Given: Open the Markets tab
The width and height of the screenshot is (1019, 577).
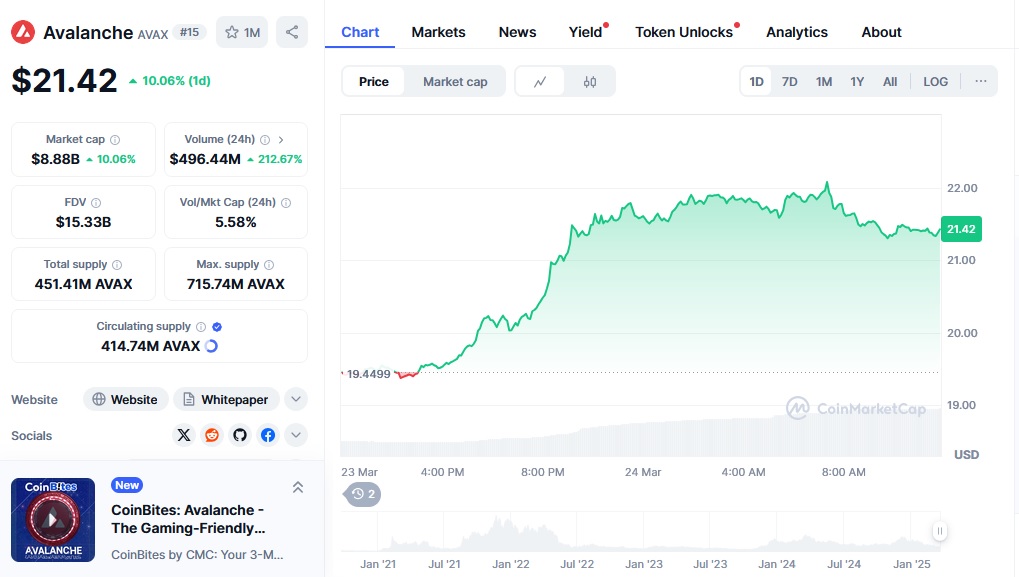Looking at the screenshot, I should click(439, 32).
